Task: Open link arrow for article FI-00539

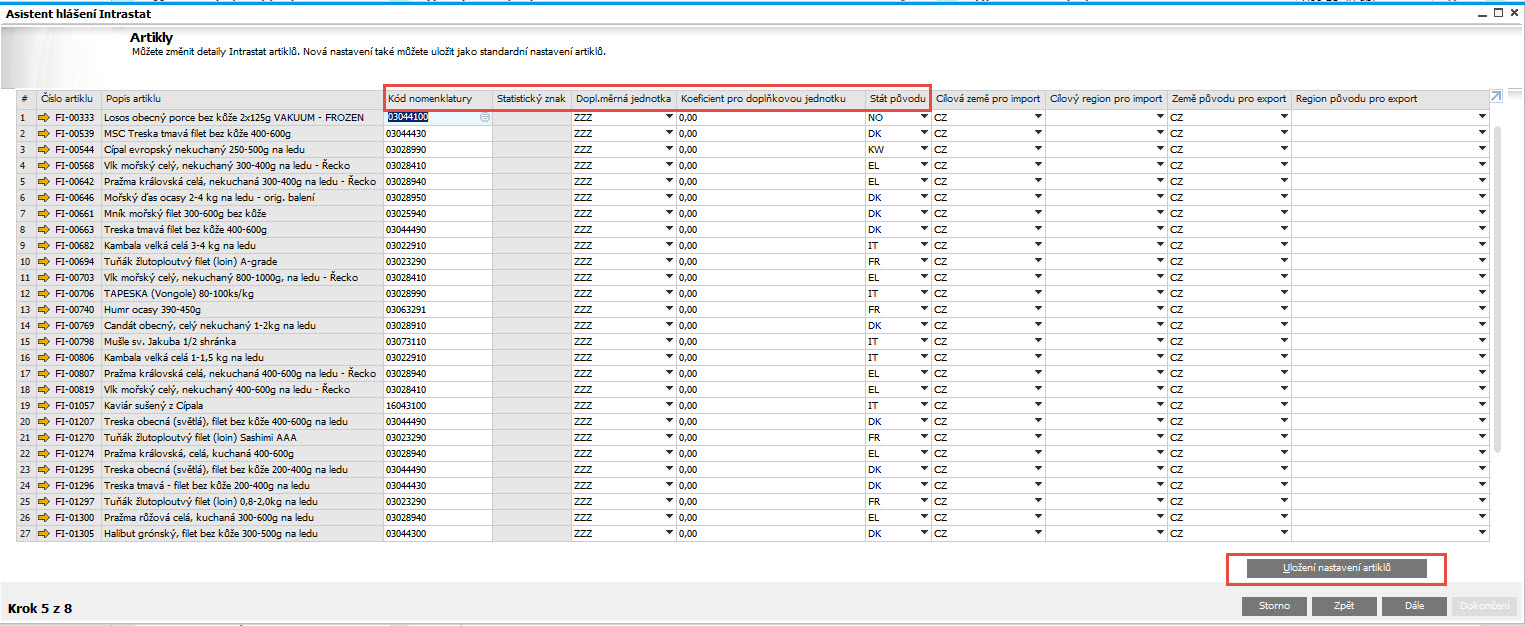Action: [45, 133]
